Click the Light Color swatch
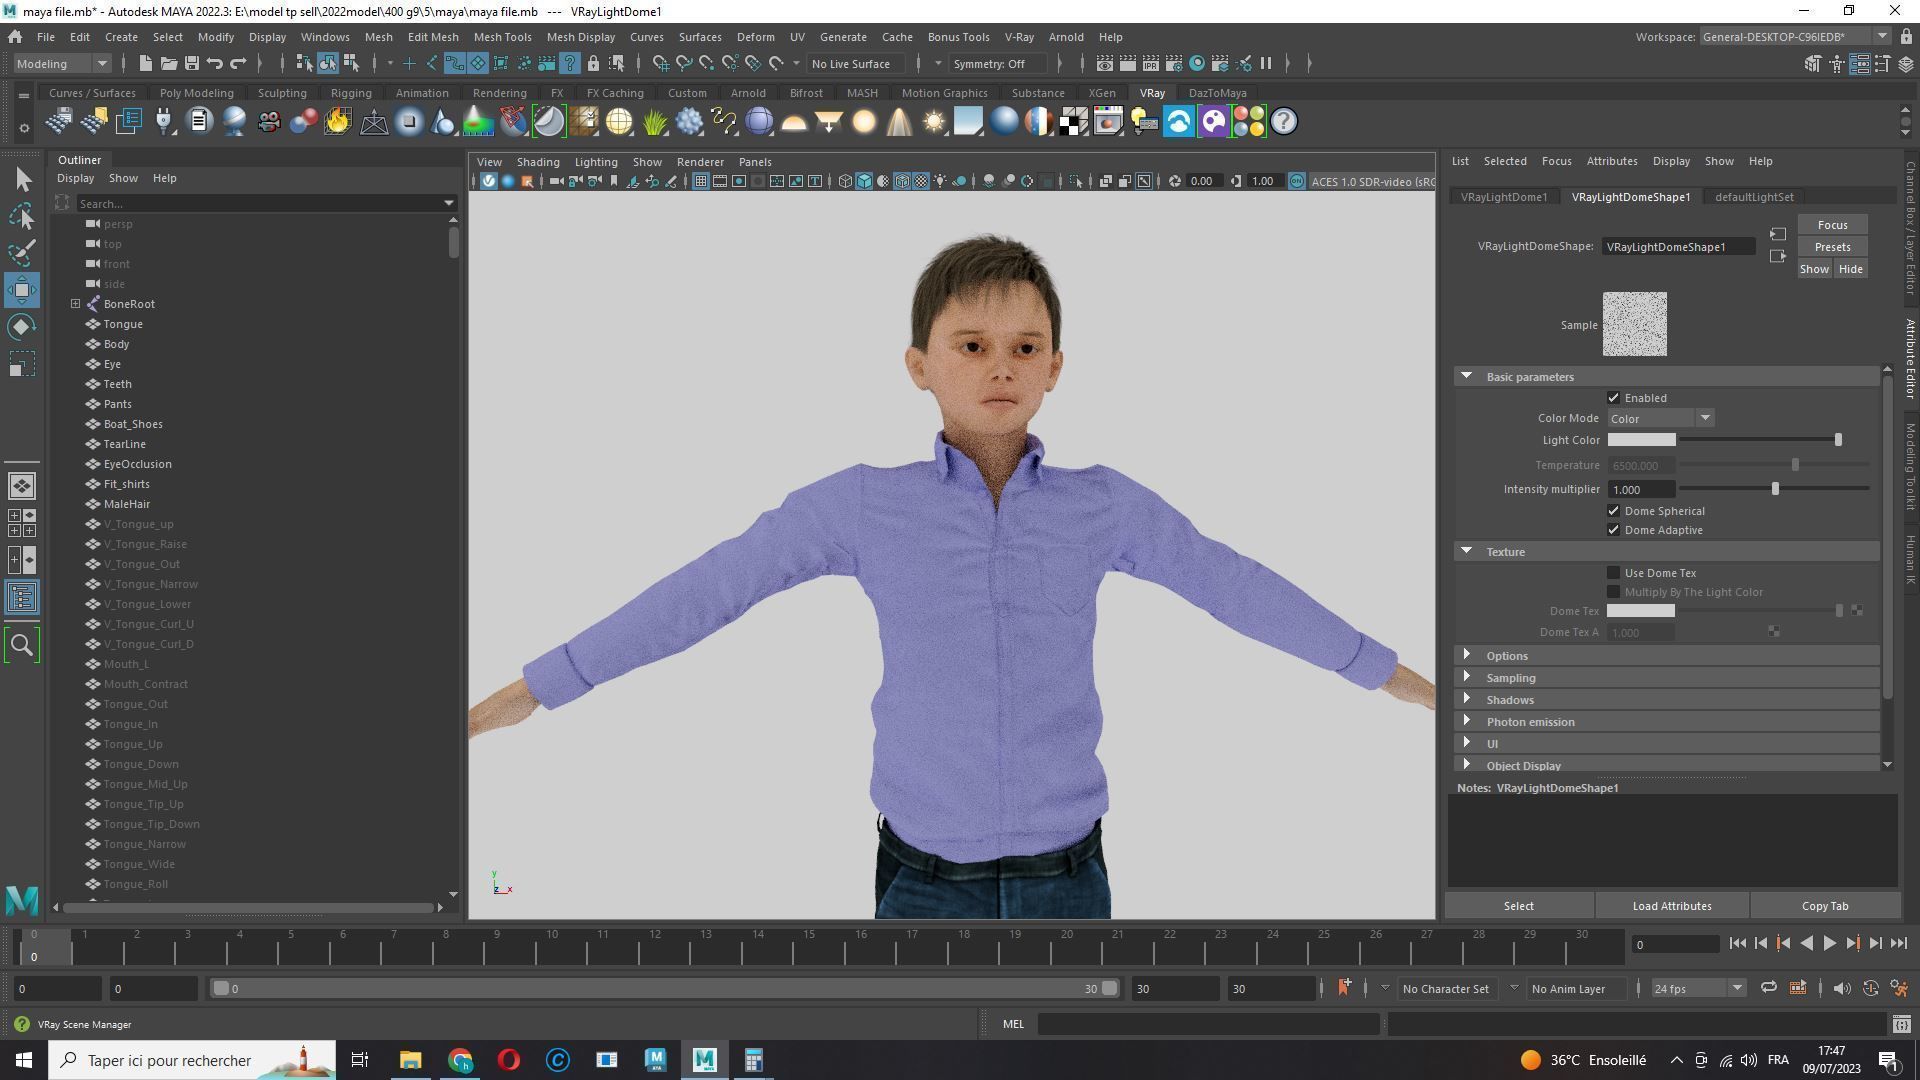 (1641, 440)
